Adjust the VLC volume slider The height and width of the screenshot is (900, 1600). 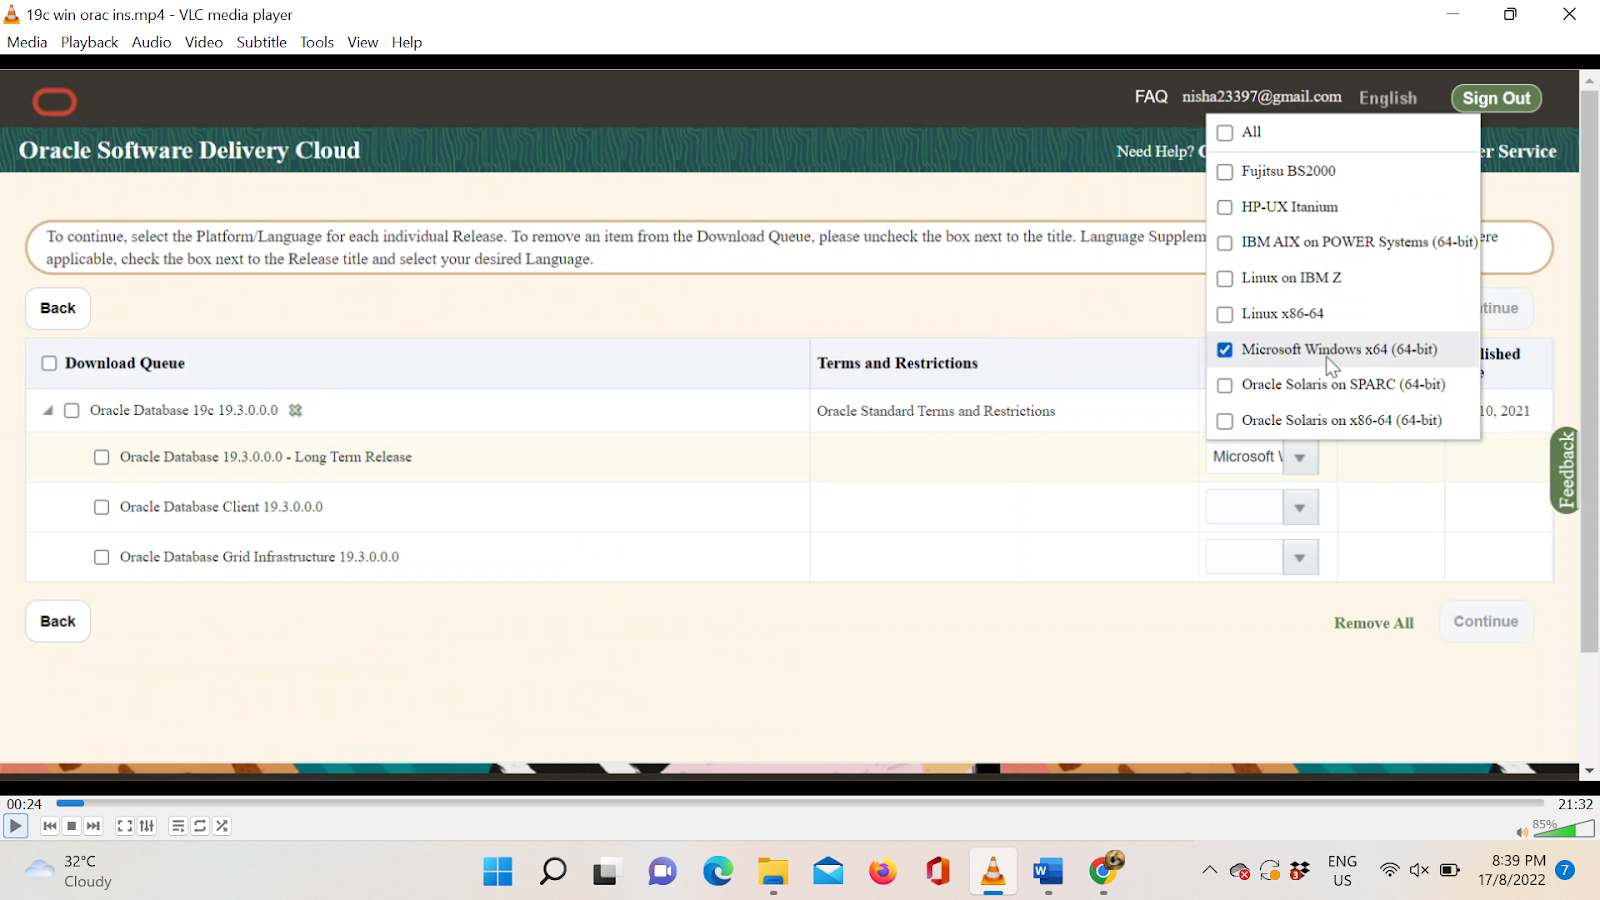point(1564,828)
